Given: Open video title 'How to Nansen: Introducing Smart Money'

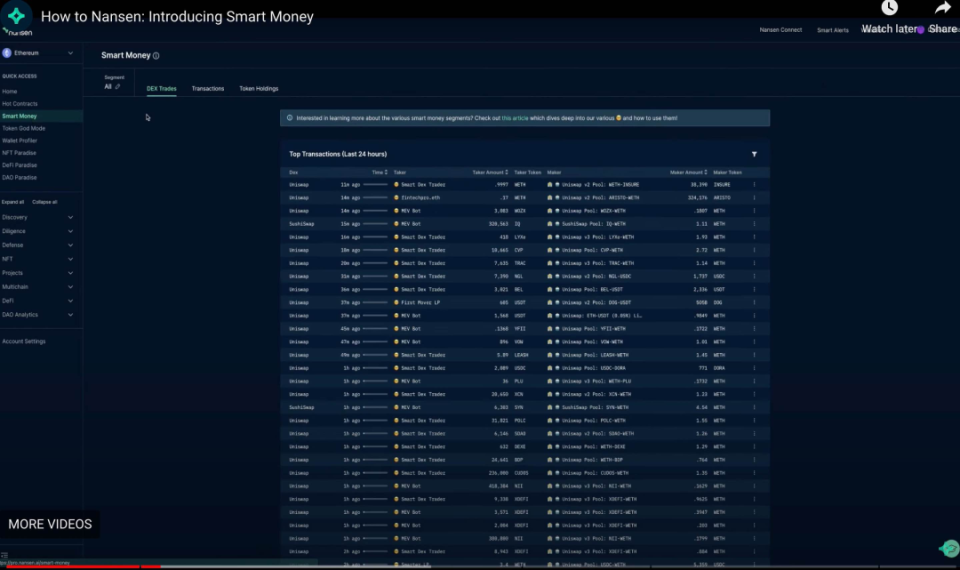Looking at the screenshot, I should (x=177, y=17).
